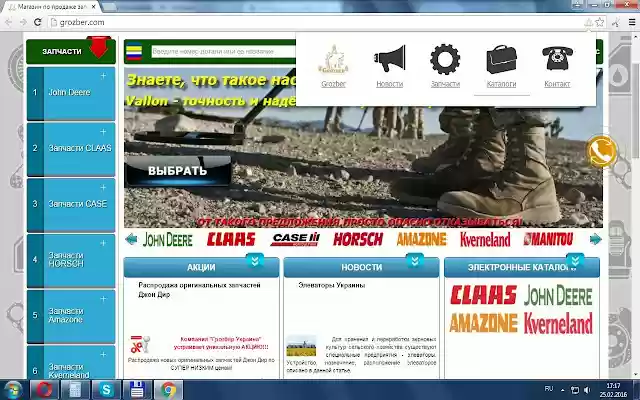Open the elevator news thumbnail image

click(x=301, y=346)
